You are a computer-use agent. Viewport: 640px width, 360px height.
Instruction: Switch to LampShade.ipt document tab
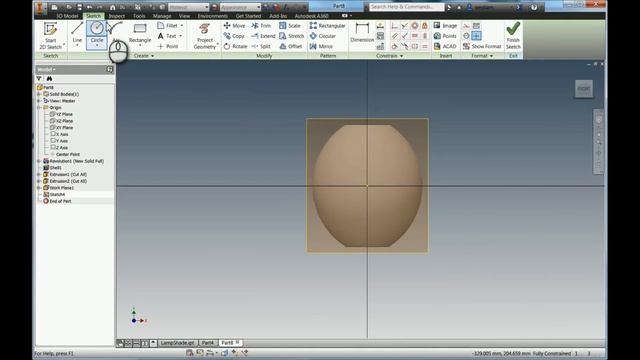click(178, 343)
